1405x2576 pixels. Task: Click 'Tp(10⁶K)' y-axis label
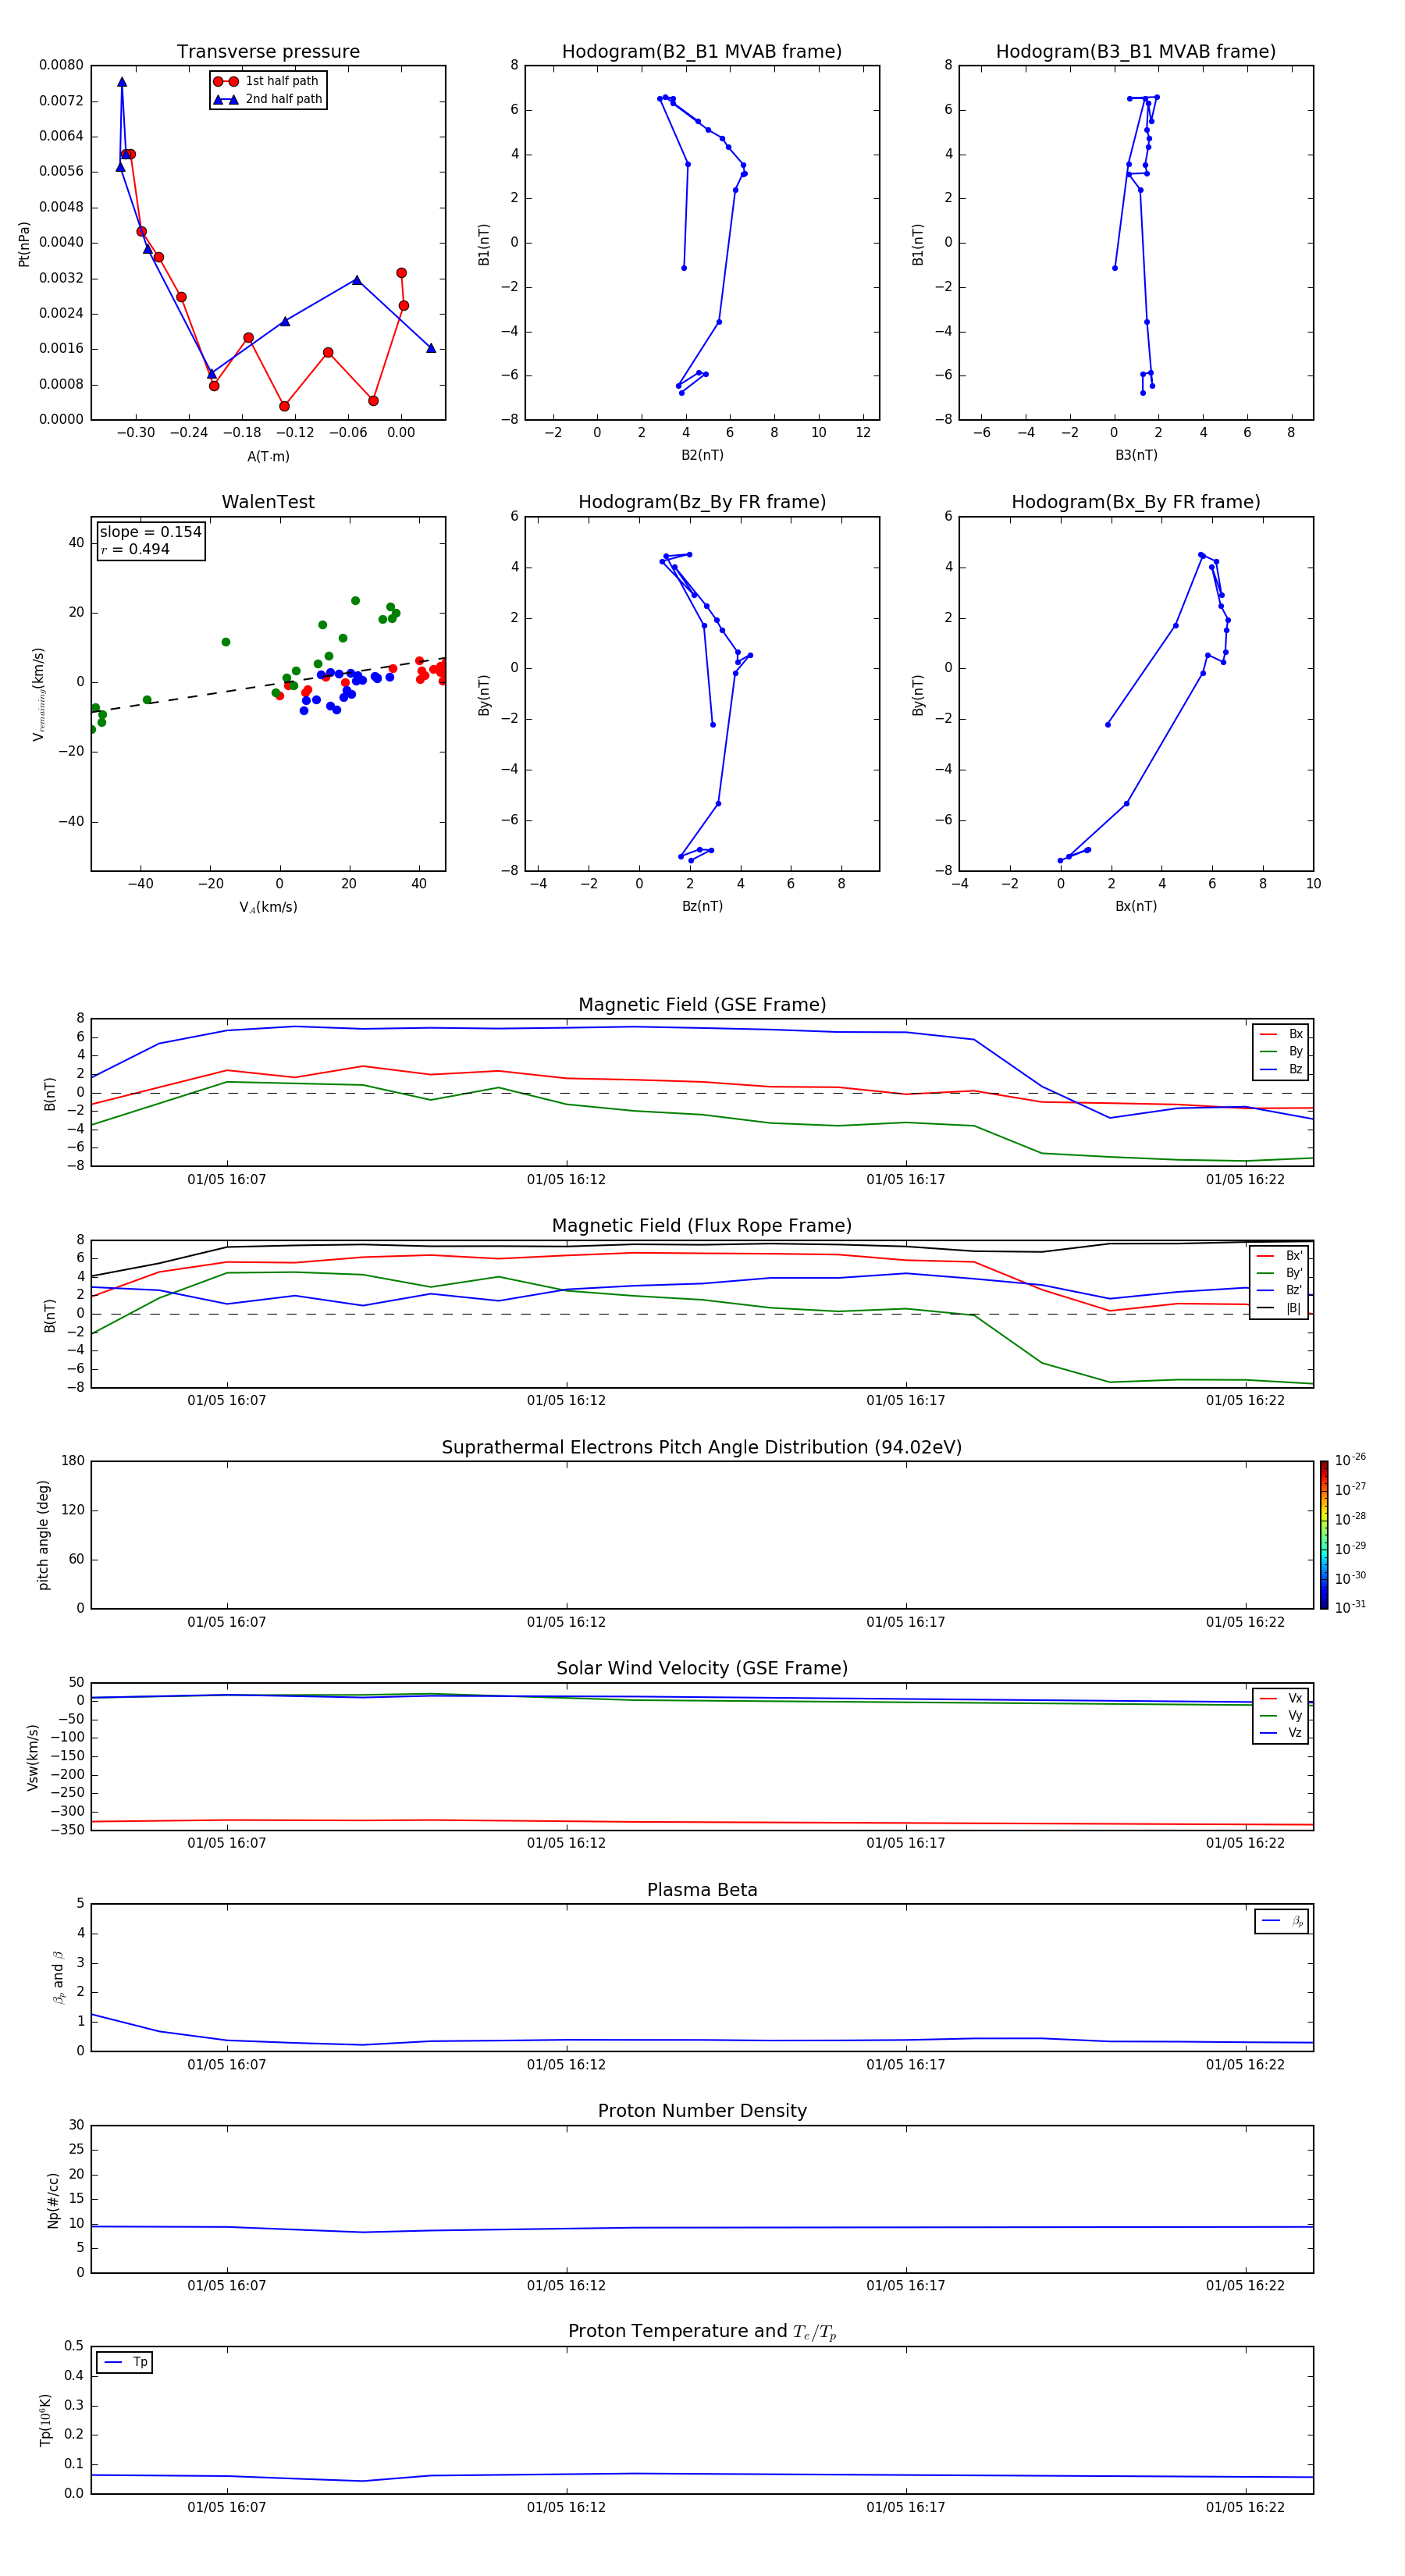tap(45, 2420)
